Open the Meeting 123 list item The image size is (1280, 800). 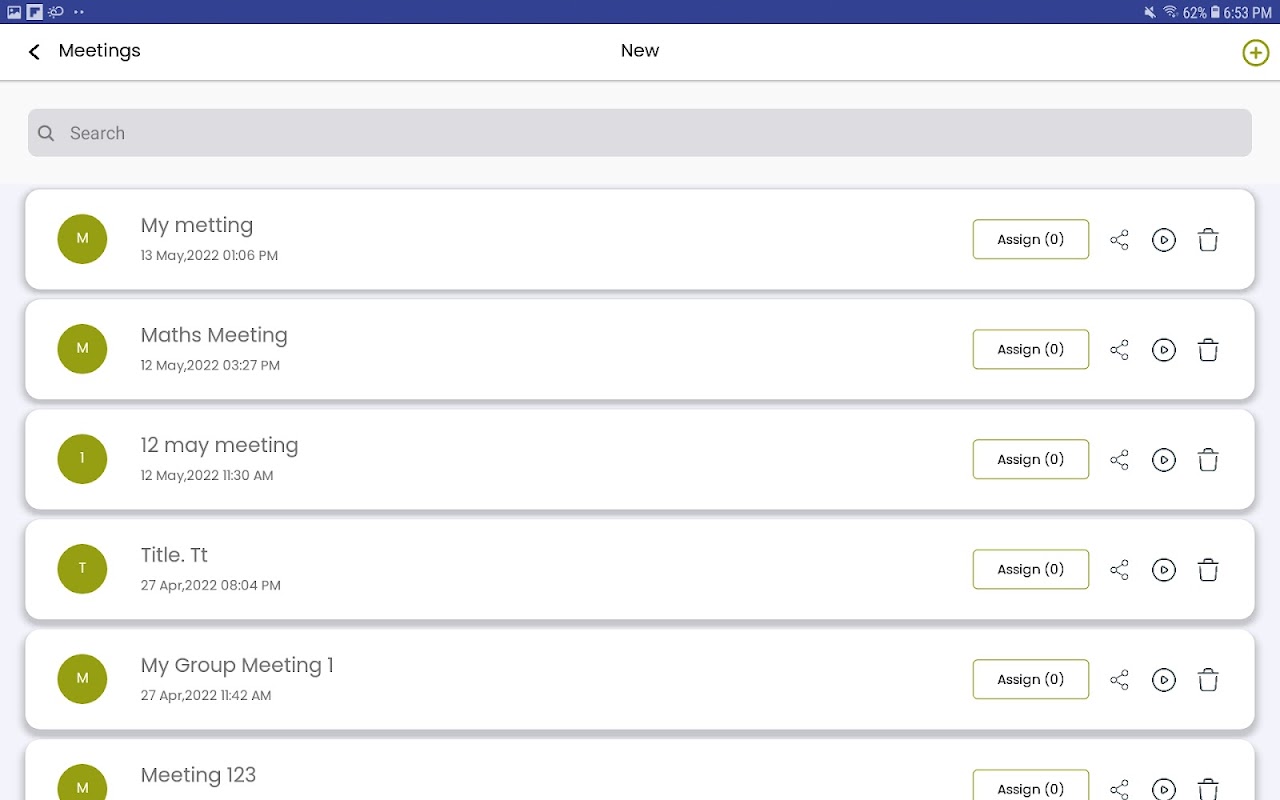500,776
